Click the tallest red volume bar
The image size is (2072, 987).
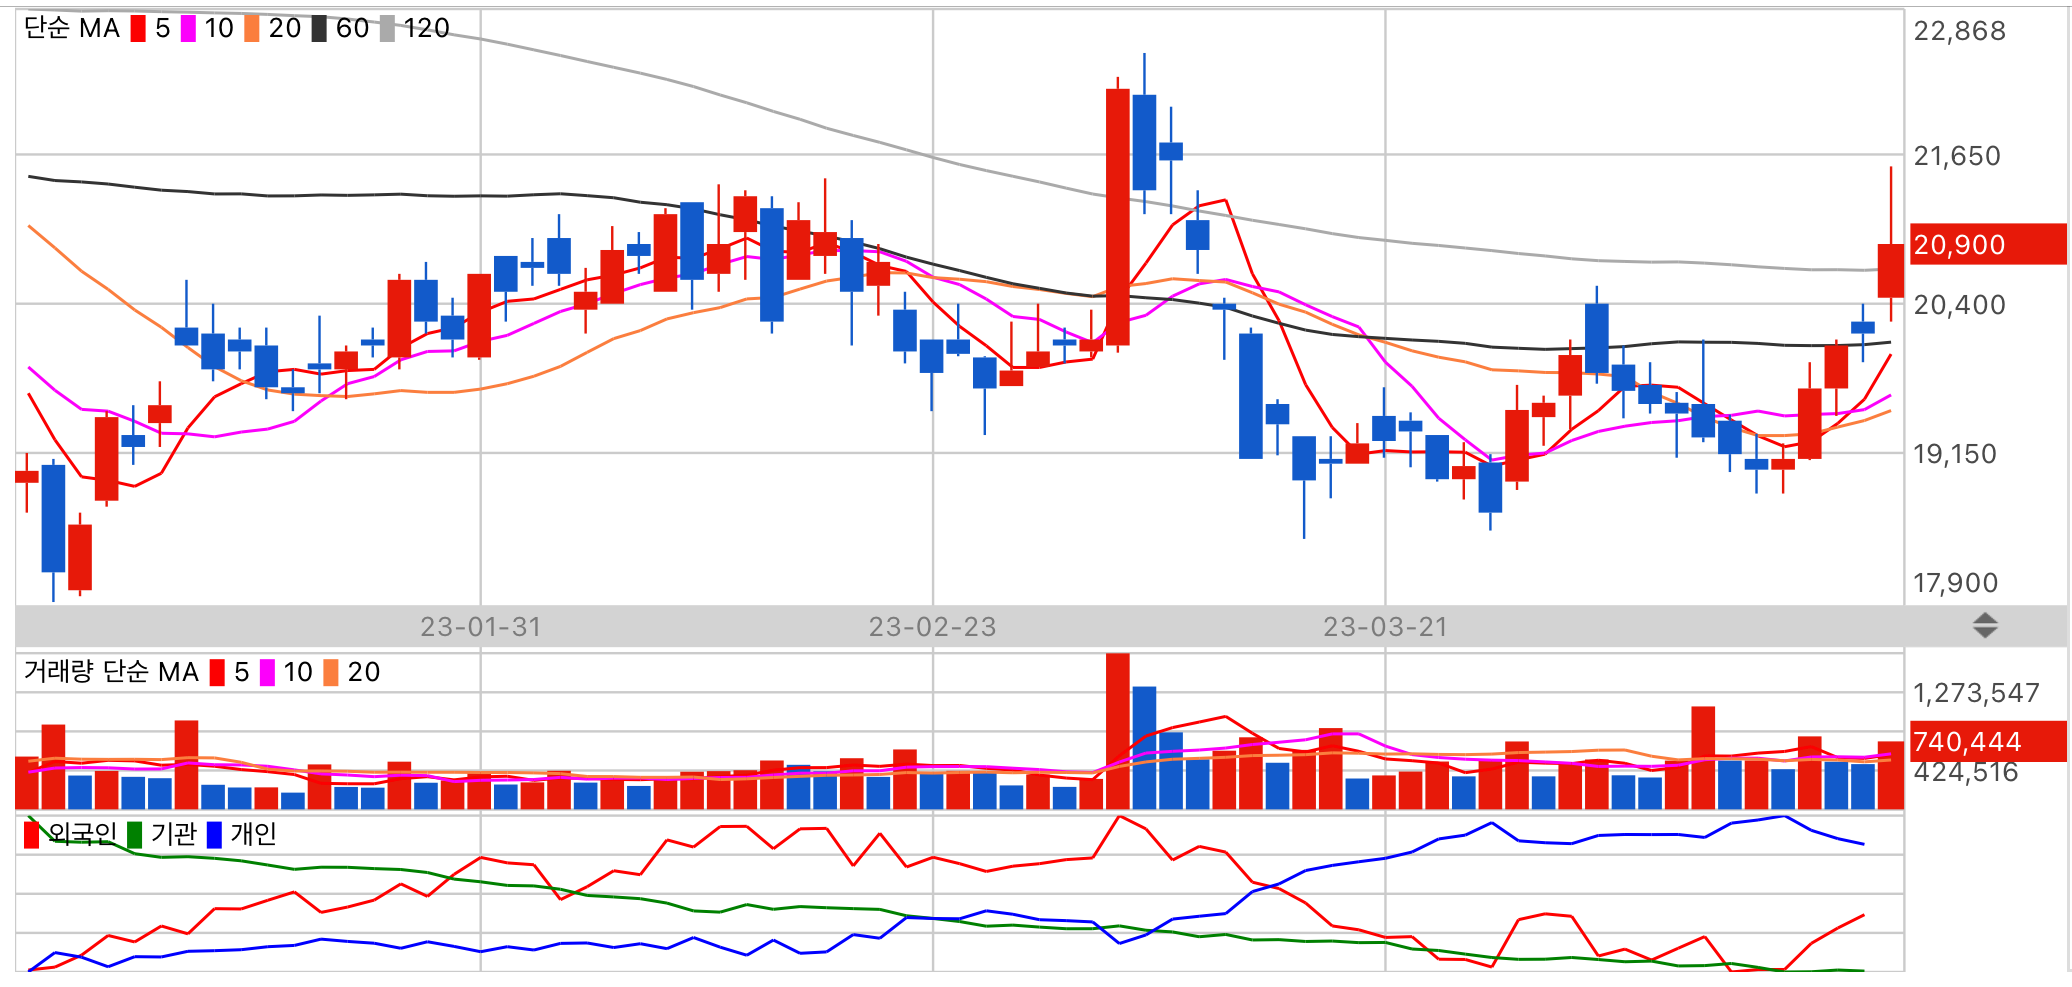(1118, 731)
